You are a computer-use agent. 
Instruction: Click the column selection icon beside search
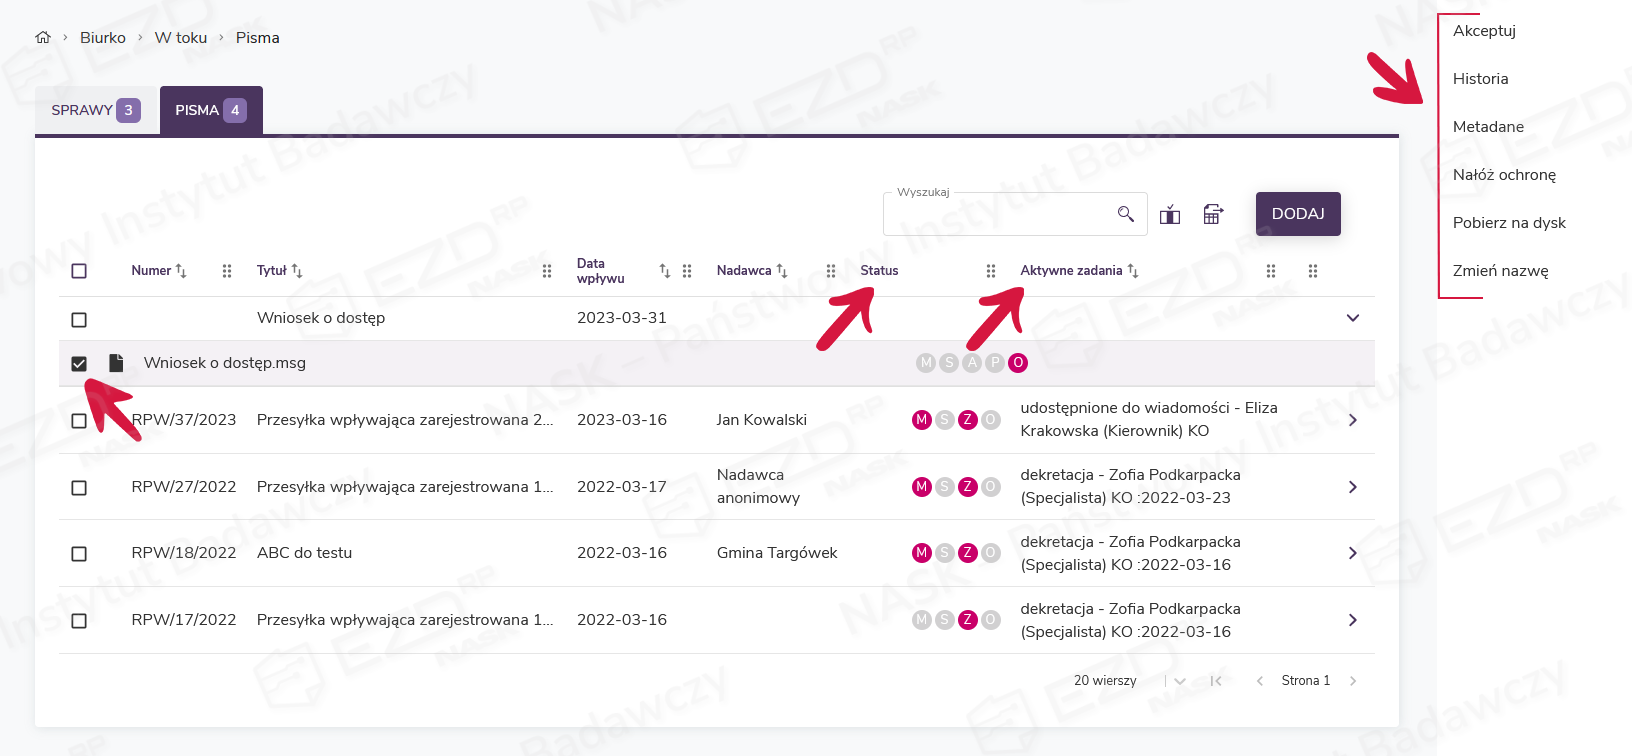[1170, 214]
